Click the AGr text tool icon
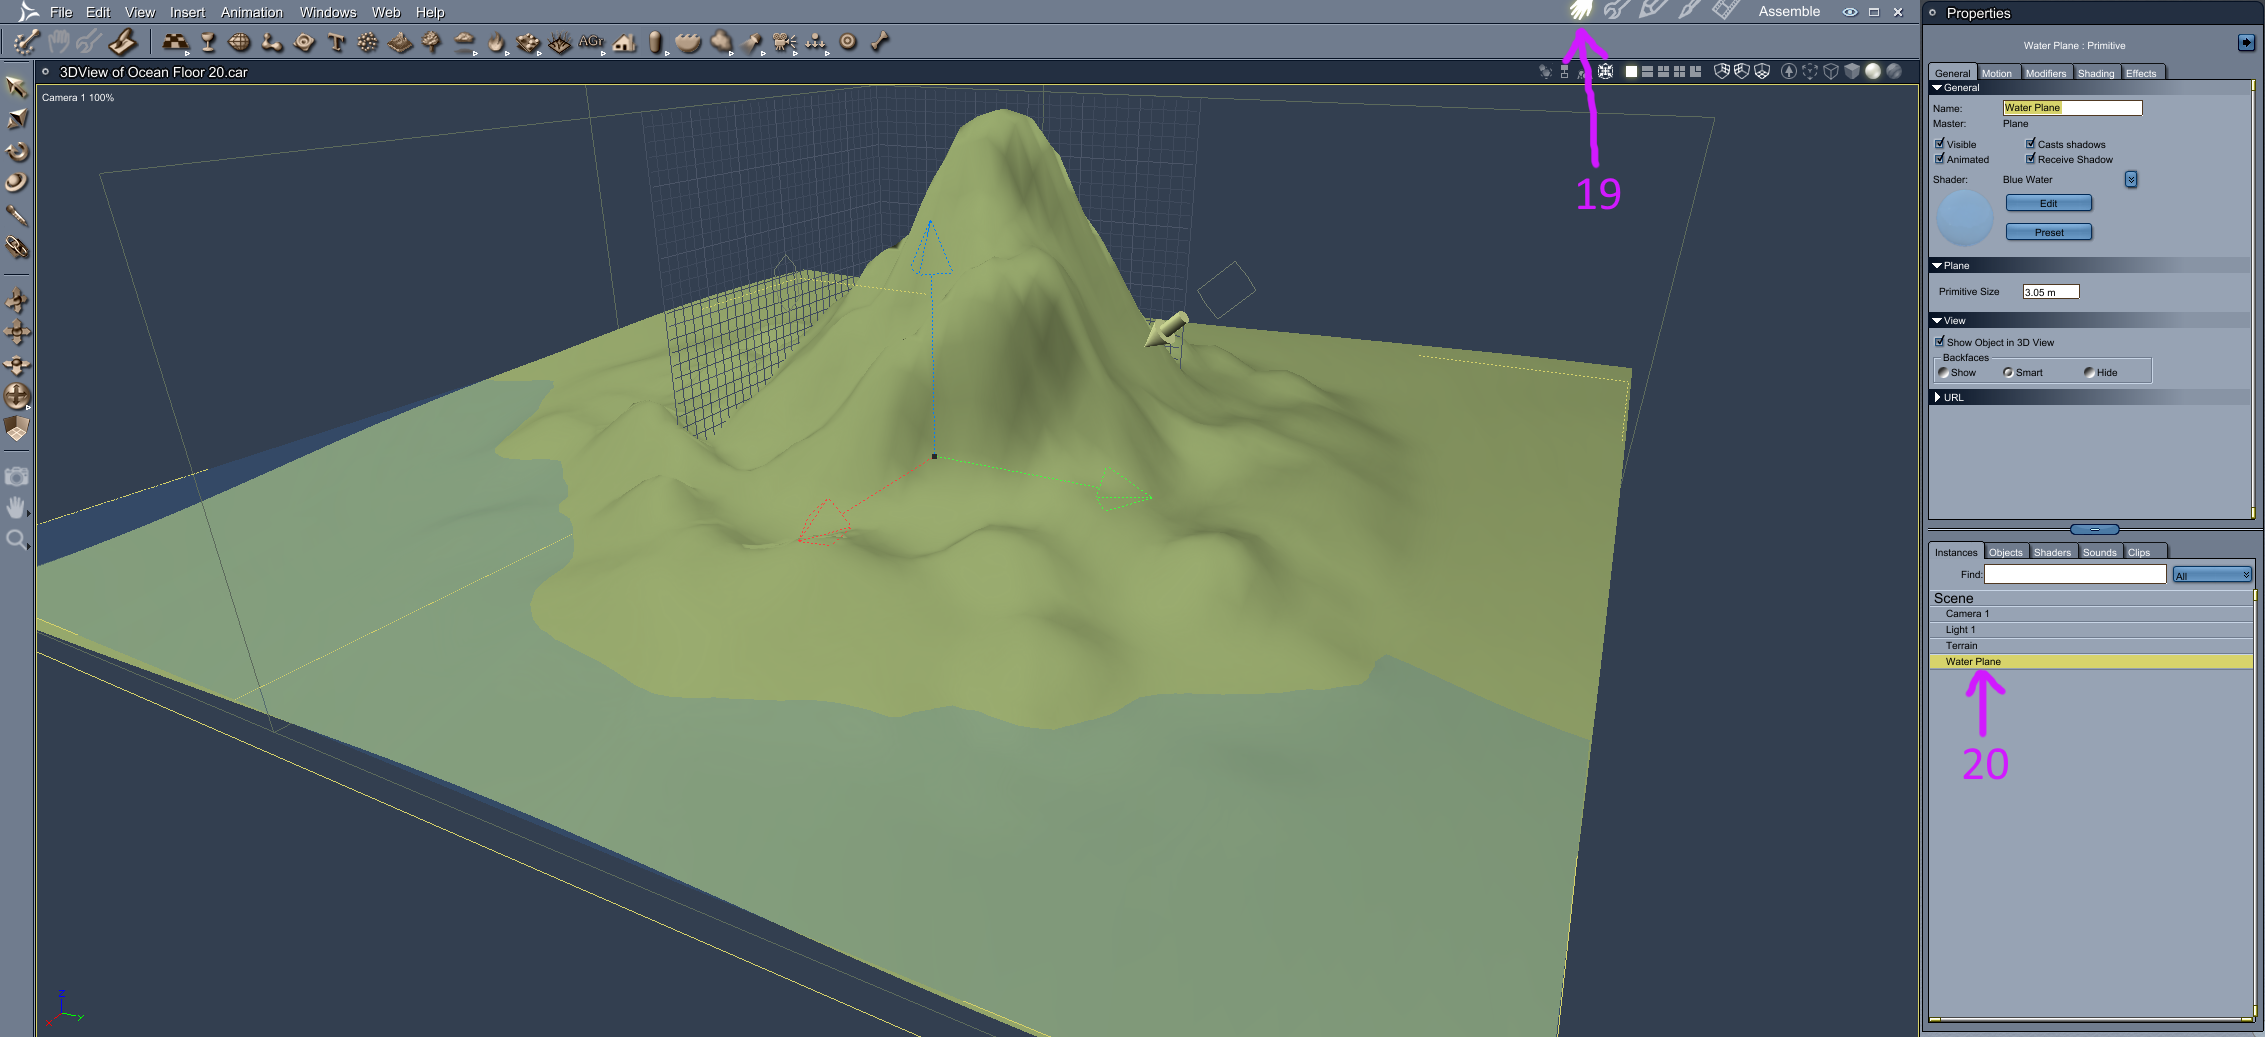This screenshot has height=1037, width=2265. 591,42
